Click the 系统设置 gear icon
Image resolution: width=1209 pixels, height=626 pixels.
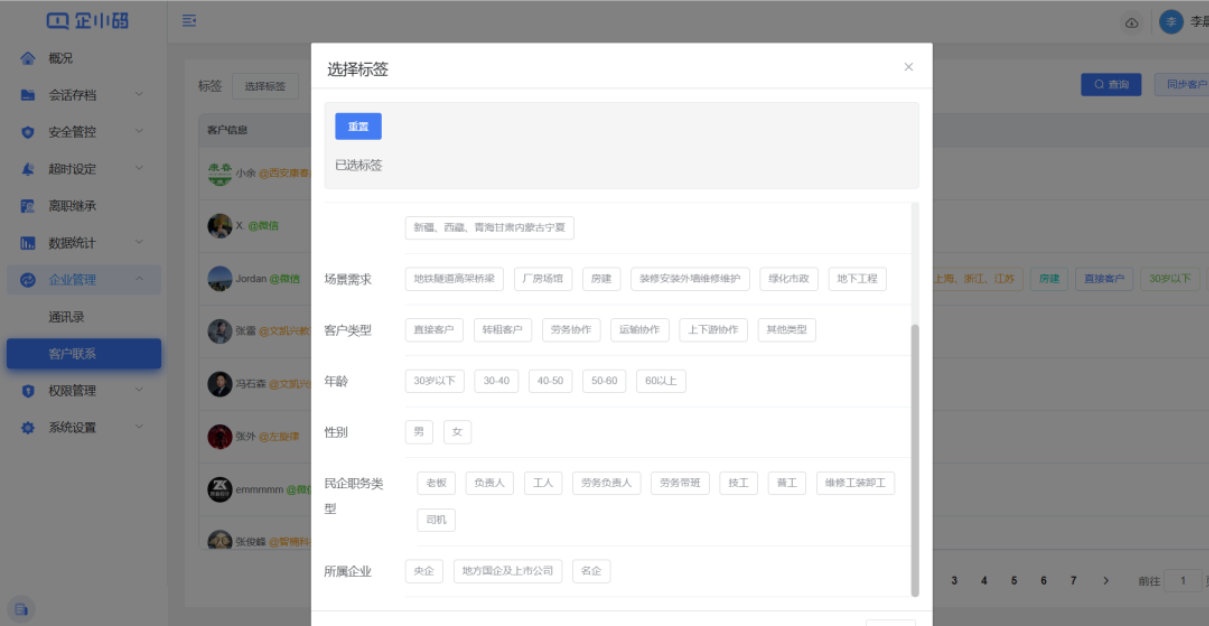[28, 428]
